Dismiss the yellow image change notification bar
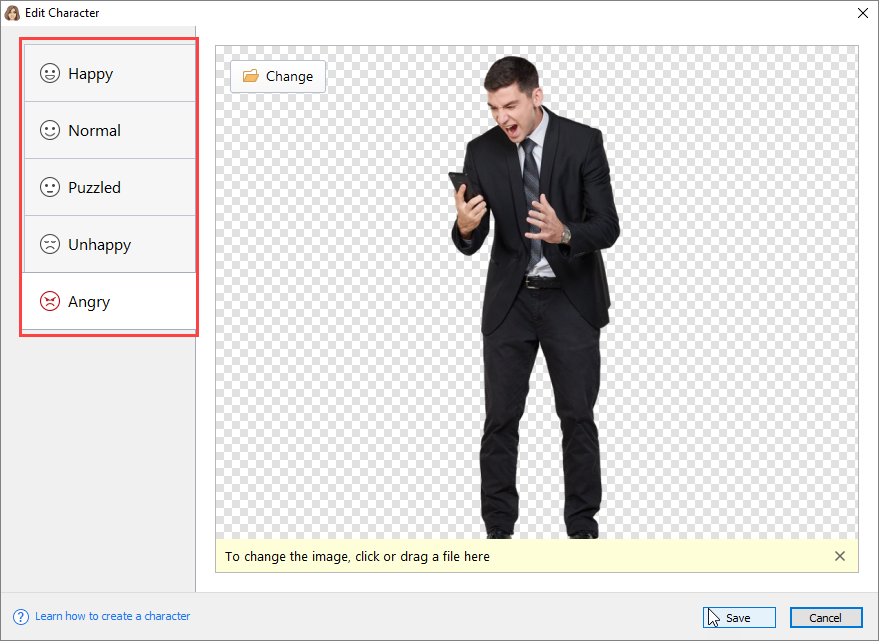 coord(840,556)
